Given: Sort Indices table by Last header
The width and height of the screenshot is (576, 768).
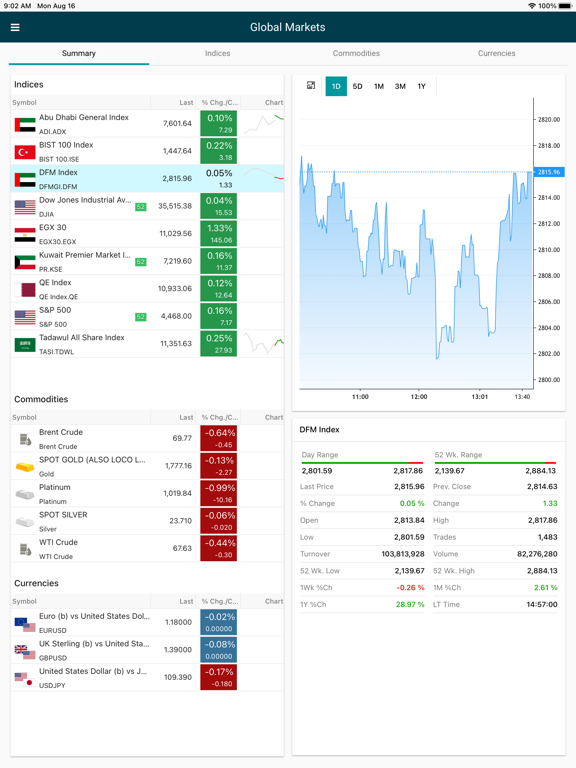Looking at the screenshot, I should tap(186, 102).
